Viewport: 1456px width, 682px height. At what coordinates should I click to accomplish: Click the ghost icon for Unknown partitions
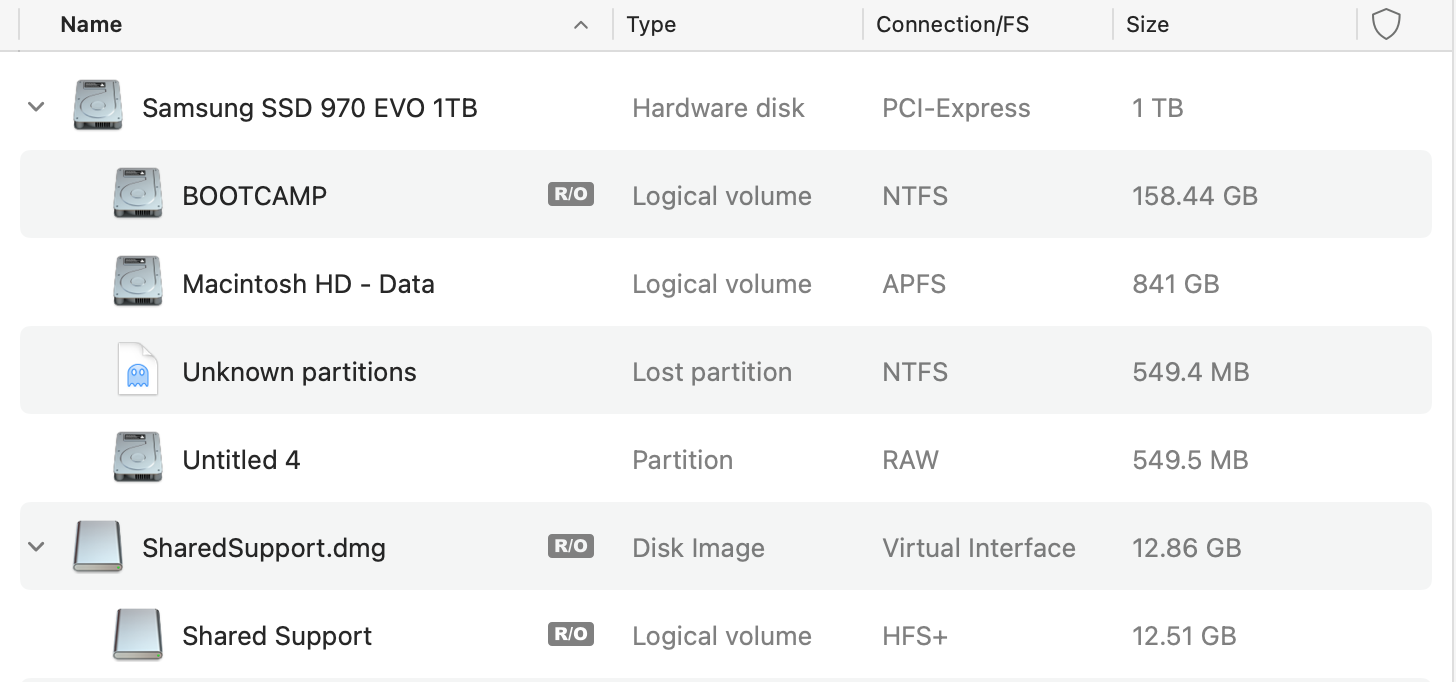click(138, 370)
